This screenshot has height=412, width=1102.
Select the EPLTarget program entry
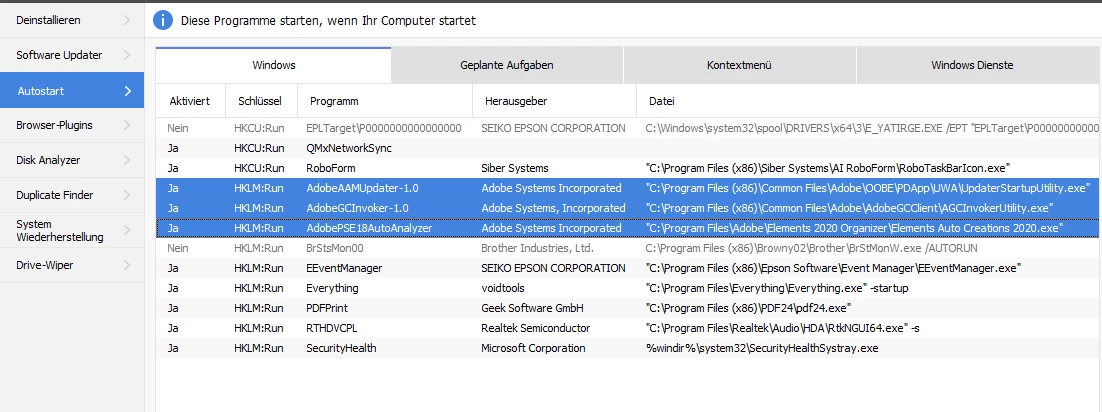[x=384, y=128]
